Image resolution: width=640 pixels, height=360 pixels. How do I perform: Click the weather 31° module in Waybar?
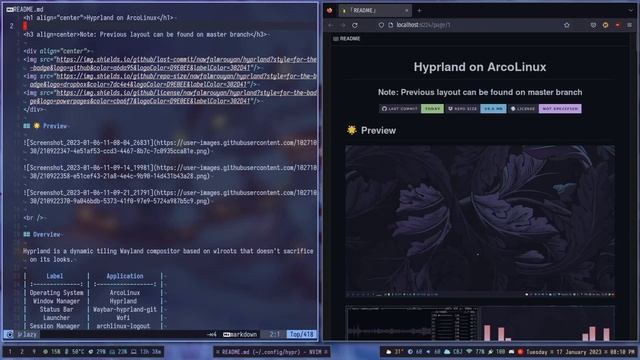[394, 352]
